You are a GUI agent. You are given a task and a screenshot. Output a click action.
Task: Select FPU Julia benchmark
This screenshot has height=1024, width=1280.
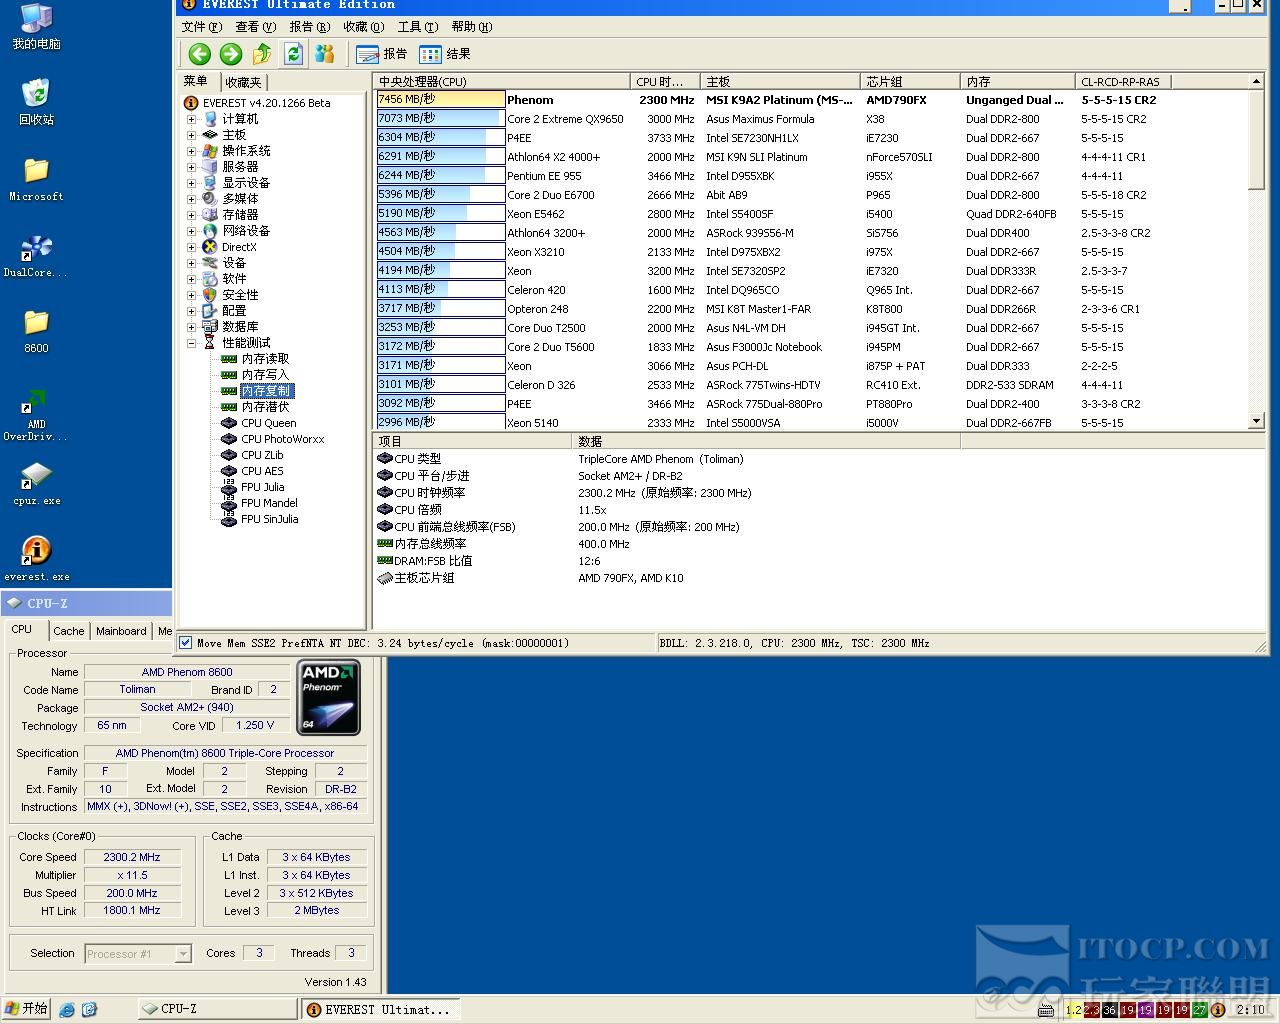coord(262,487)
